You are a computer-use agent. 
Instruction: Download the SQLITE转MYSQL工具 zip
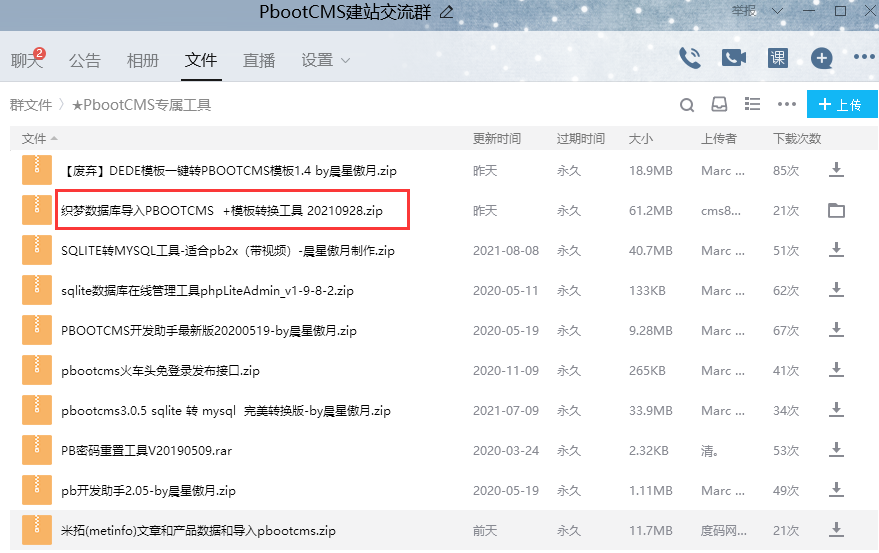tap(836, 250)
